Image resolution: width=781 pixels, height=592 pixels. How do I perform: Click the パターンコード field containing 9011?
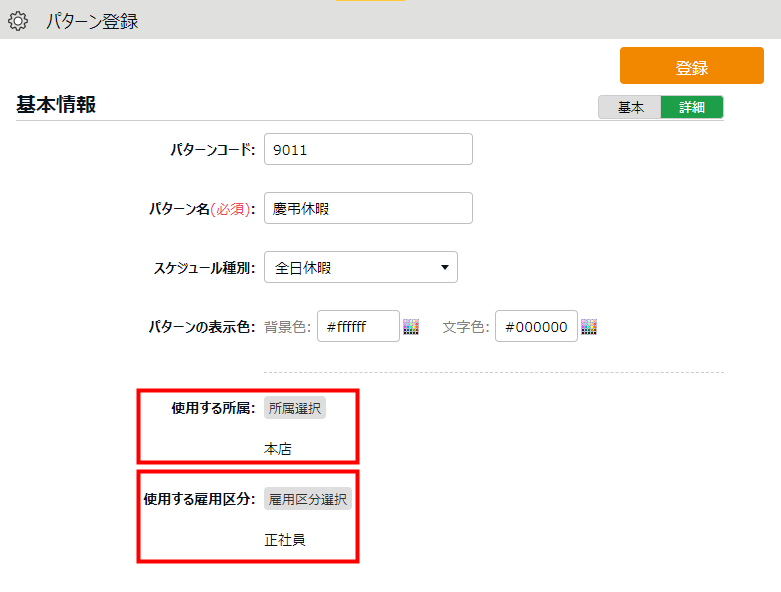368,149
